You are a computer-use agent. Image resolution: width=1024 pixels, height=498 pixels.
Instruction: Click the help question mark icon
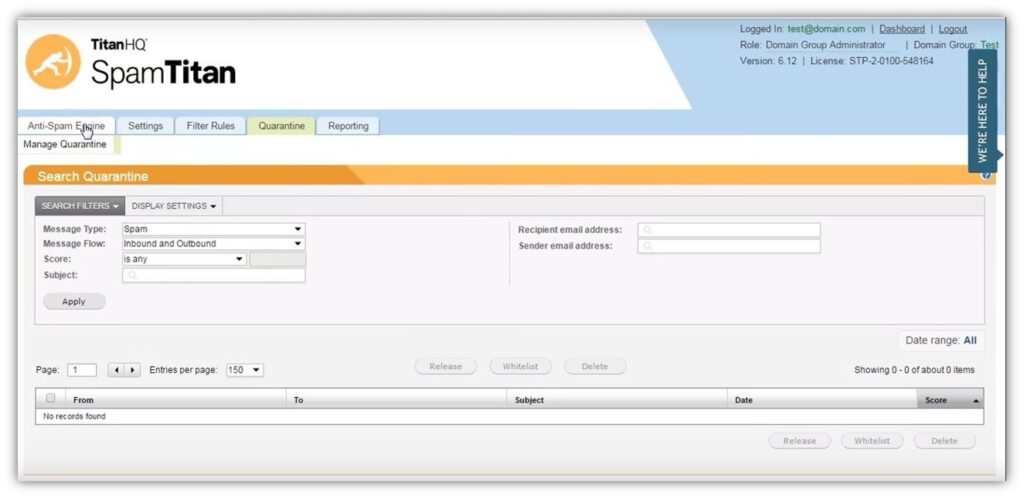[986, 176]
